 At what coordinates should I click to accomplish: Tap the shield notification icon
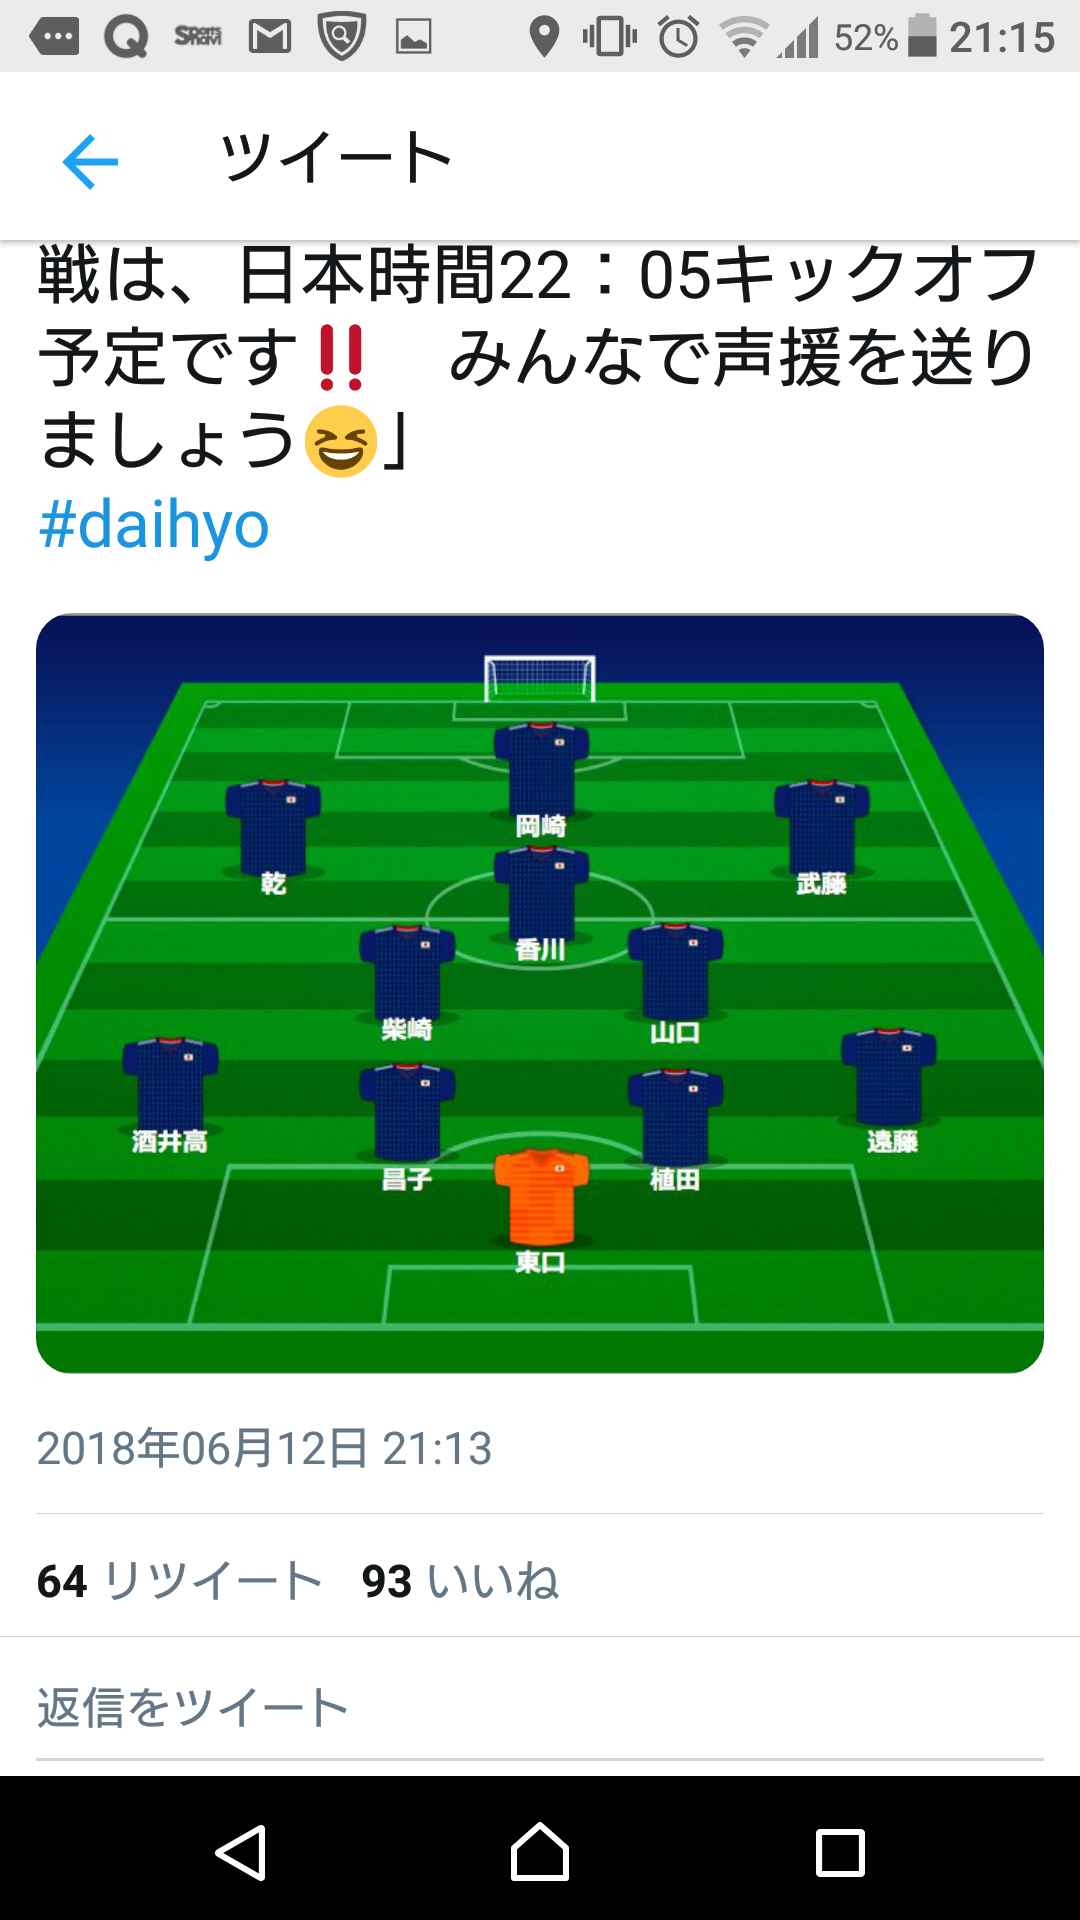pos(341,38)
